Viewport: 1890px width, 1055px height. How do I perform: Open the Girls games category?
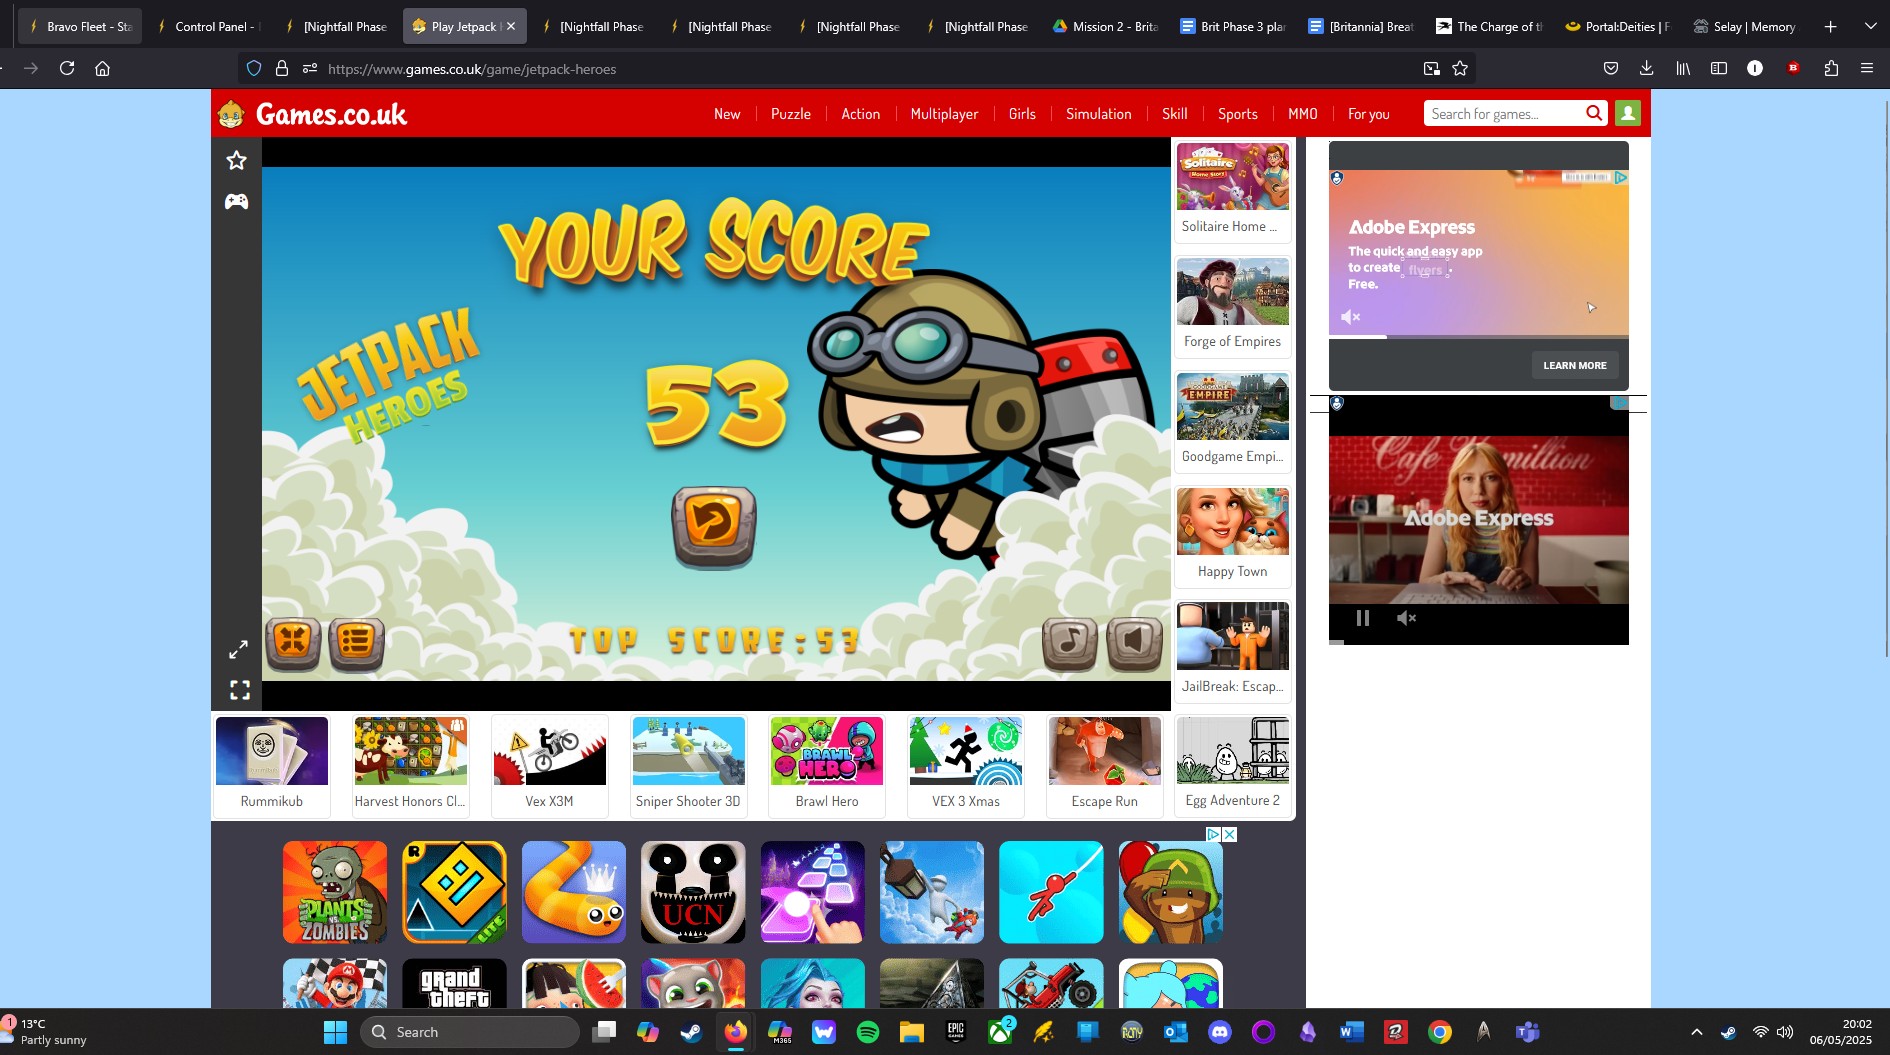(x=1022, y=114)
